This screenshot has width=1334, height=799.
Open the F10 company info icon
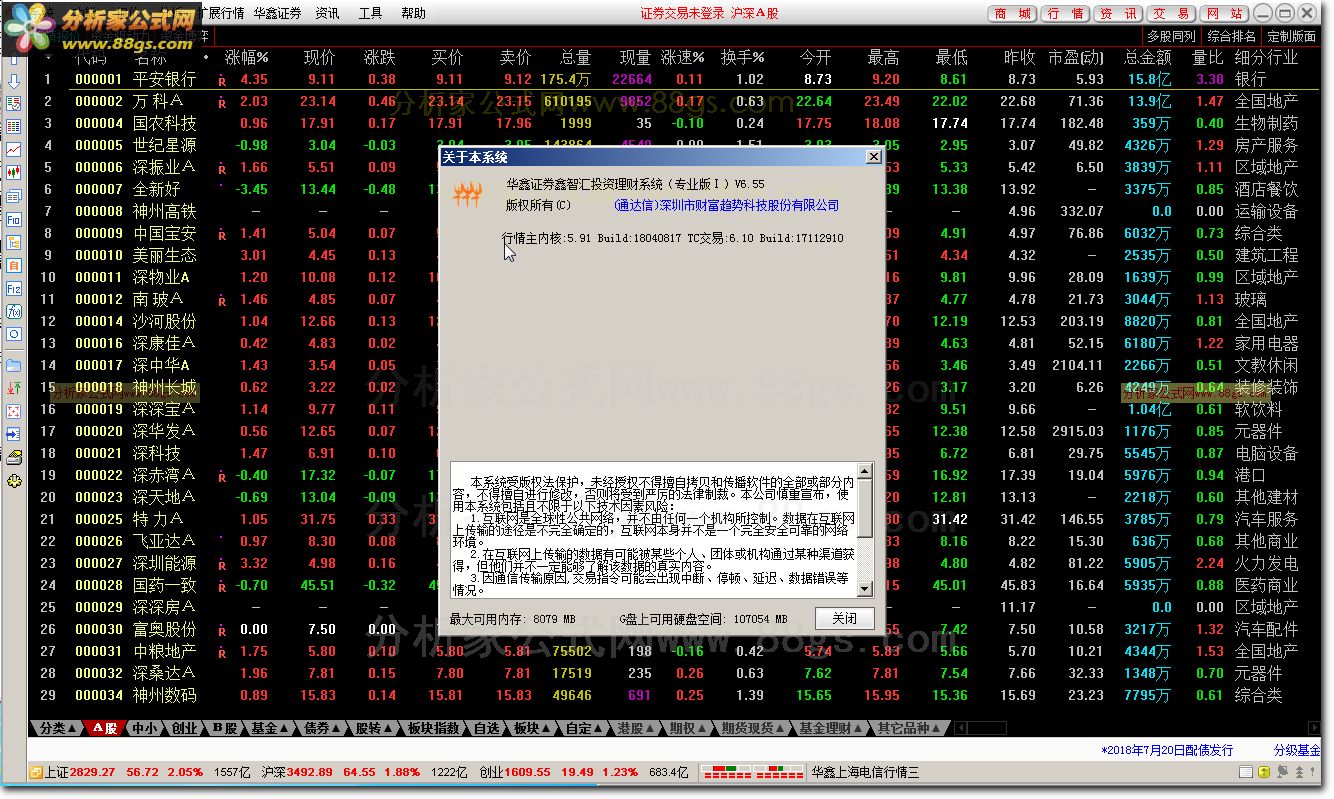click(13, 219)
